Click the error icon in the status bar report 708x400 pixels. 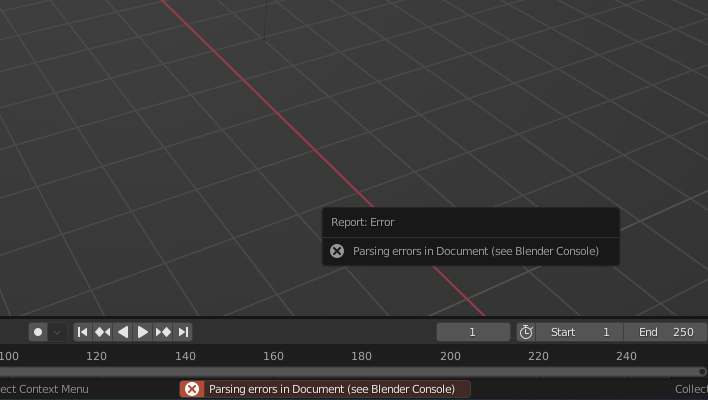[x=192, y=389]
